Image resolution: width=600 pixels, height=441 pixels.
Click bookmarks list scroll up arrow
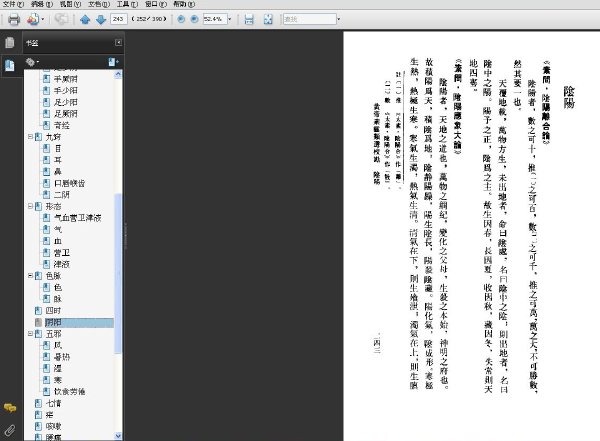coord(118,74)
